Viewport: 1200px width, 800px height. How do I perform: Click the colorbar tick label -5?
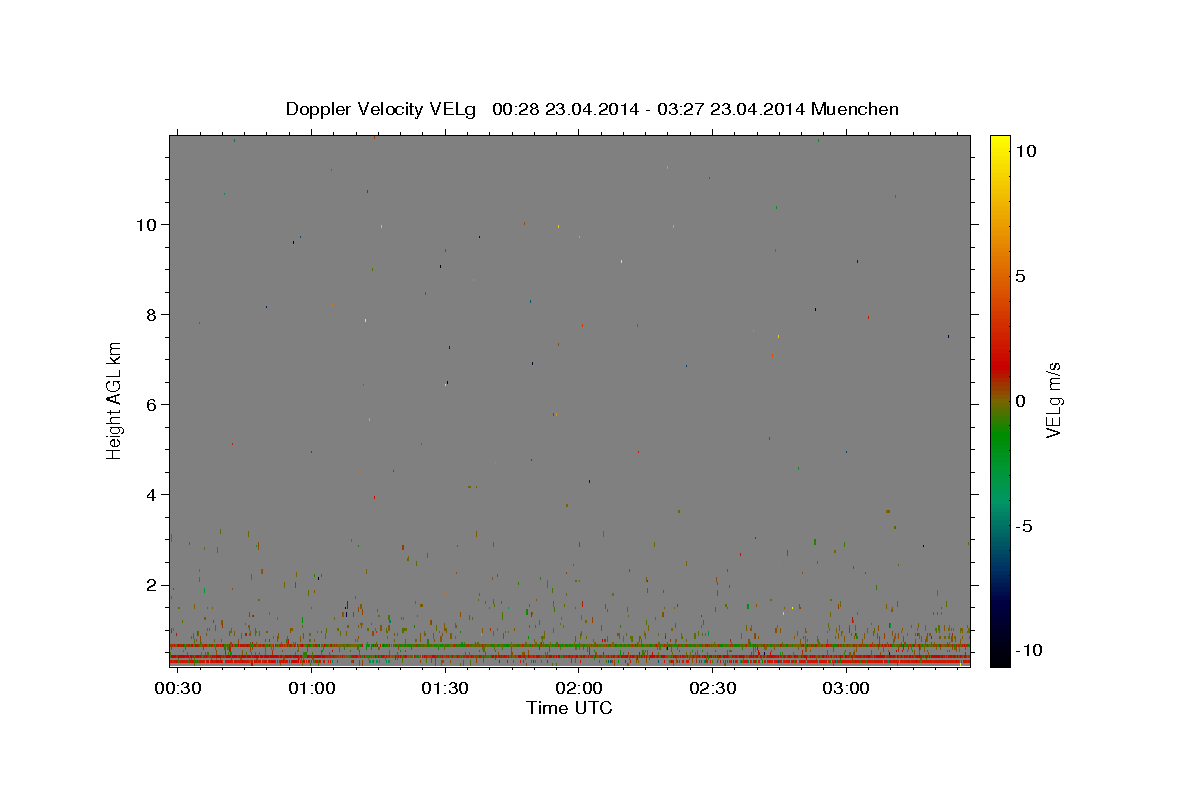tap(1025, 526)
